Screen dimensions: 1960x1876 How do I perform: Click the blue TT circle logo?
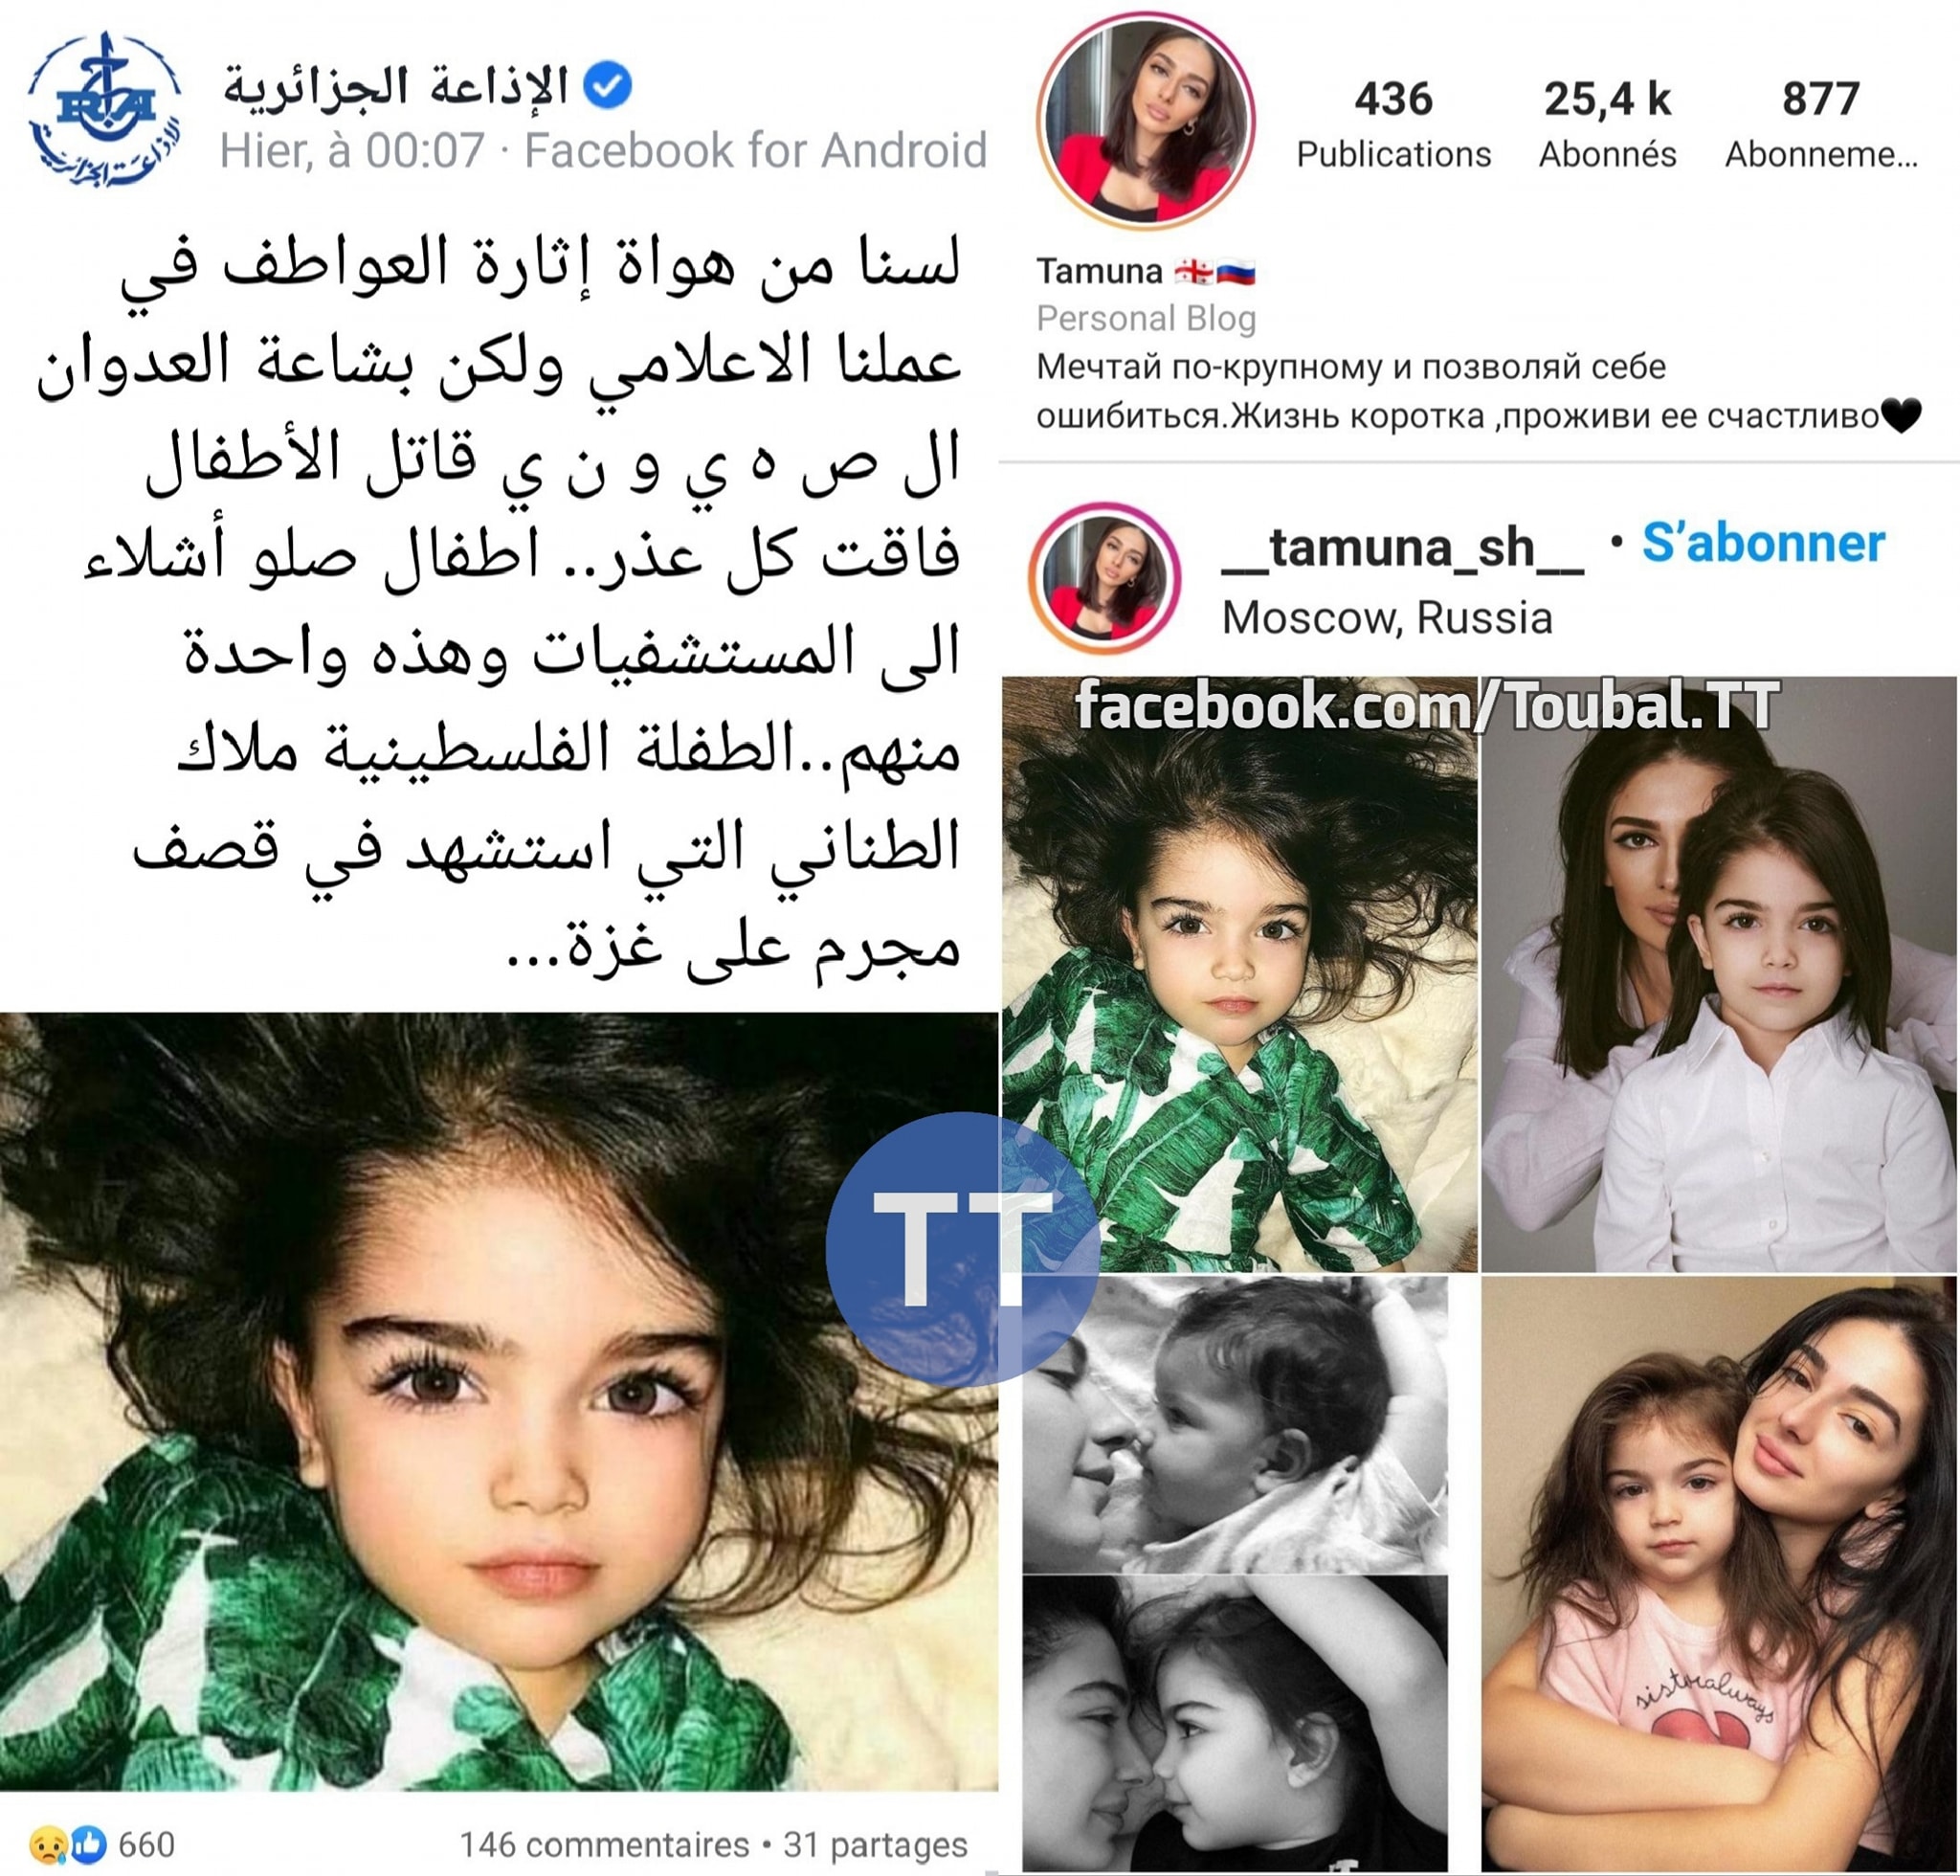[x=962, y=1248]
